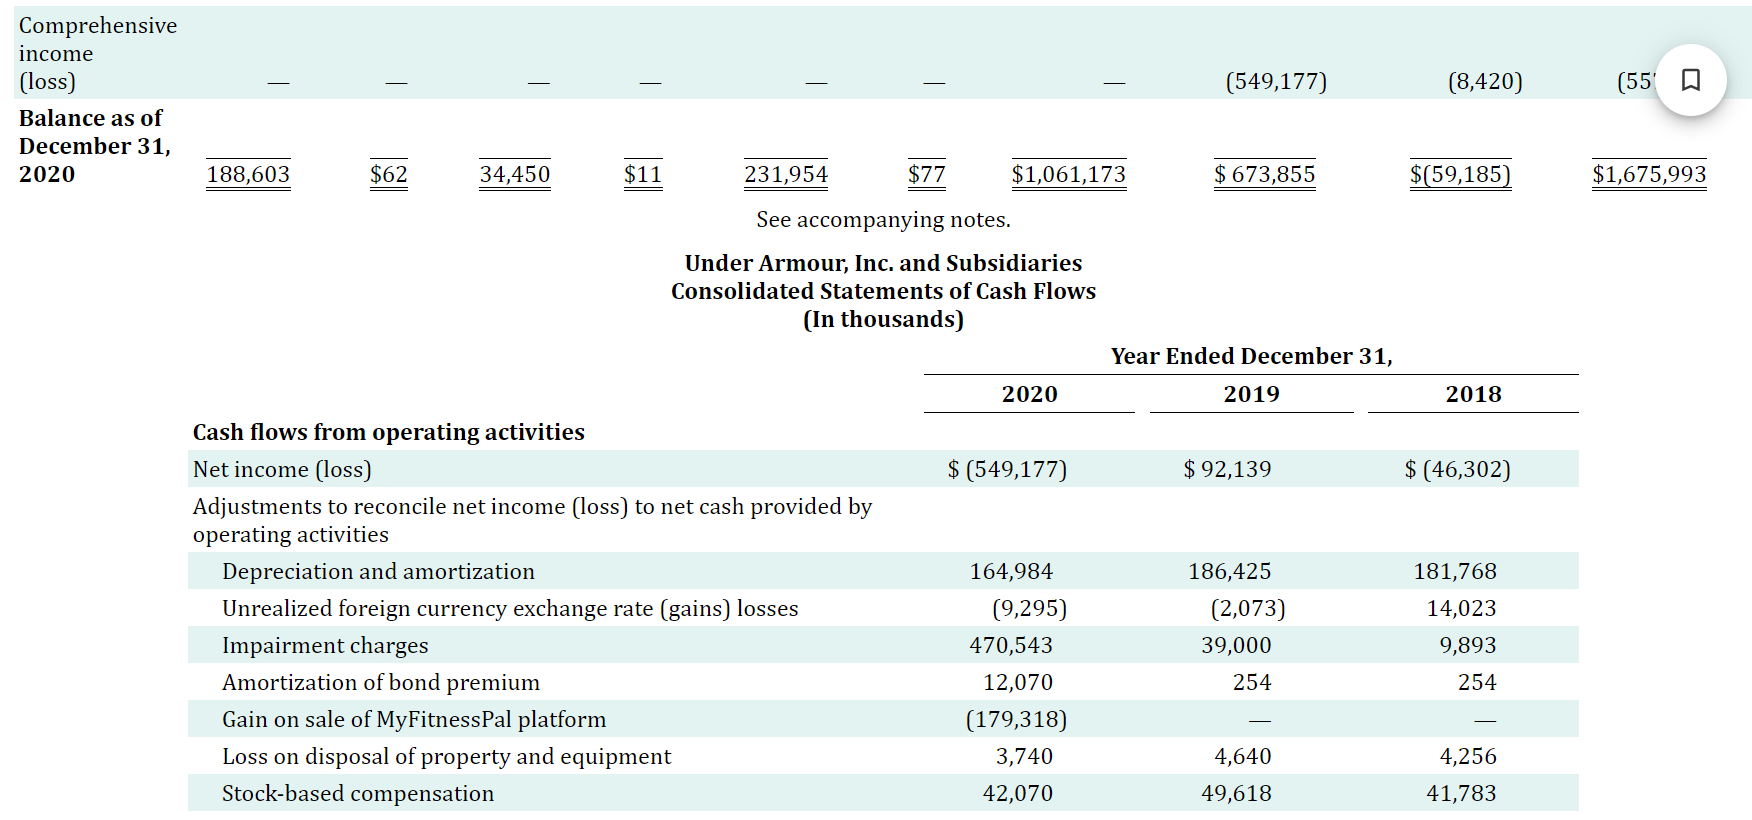Click 'Impairment charges' row label
1752x820 pixels.
pyautogui.click(x=325, y=645)
